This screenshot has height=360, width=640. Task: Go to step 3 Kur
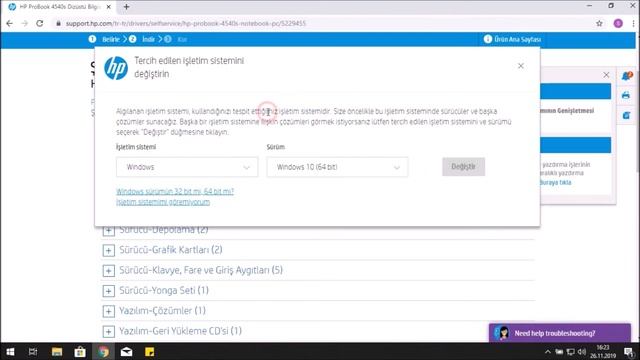(176, 39)
